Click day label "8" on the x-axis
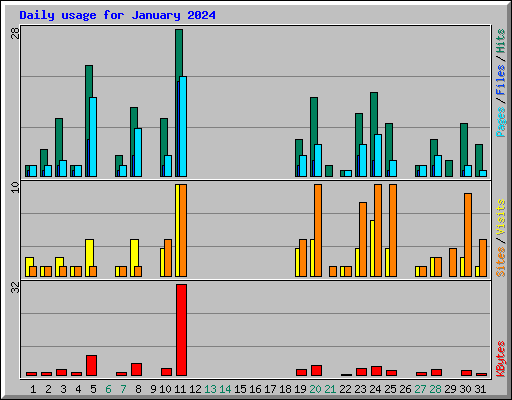Image resolution: width=512 pixels, height=400 pixels. (x=138, y=389)
